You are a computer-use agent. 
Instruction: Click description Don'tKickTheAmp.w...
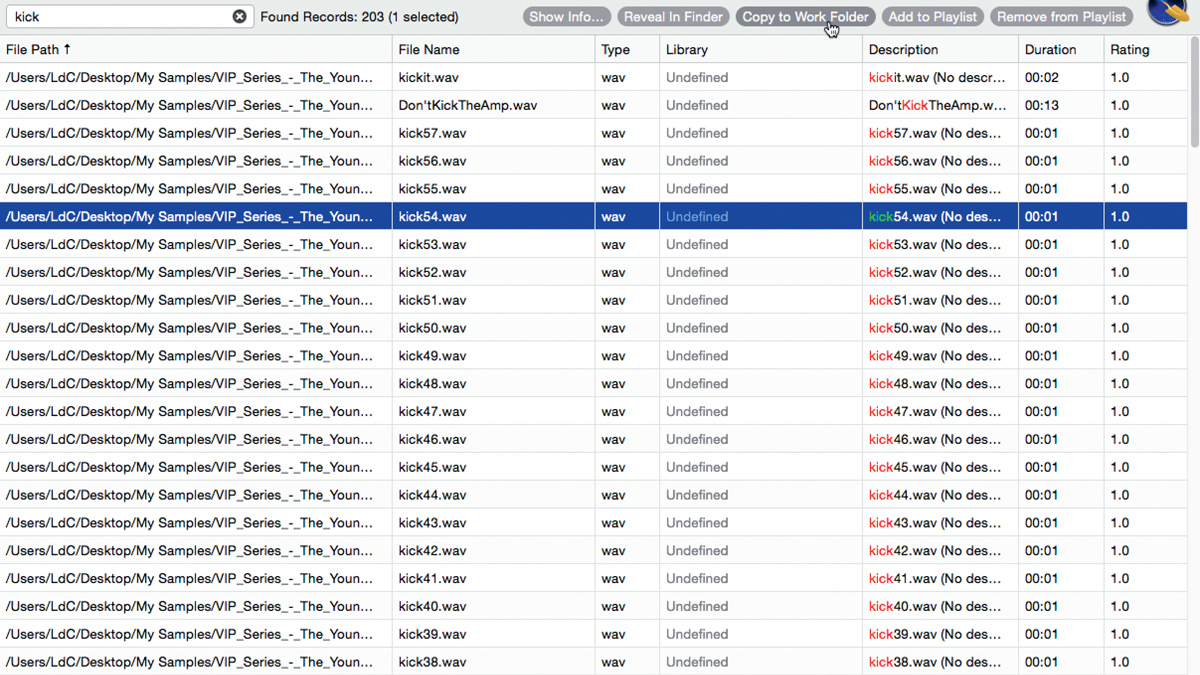point(938,105)
